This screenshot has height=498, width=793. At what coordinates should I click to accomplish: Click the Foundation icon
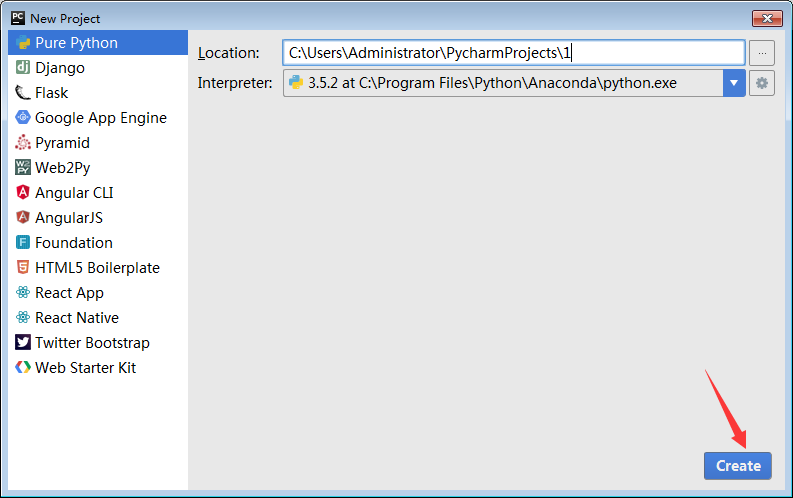[23, 242]
